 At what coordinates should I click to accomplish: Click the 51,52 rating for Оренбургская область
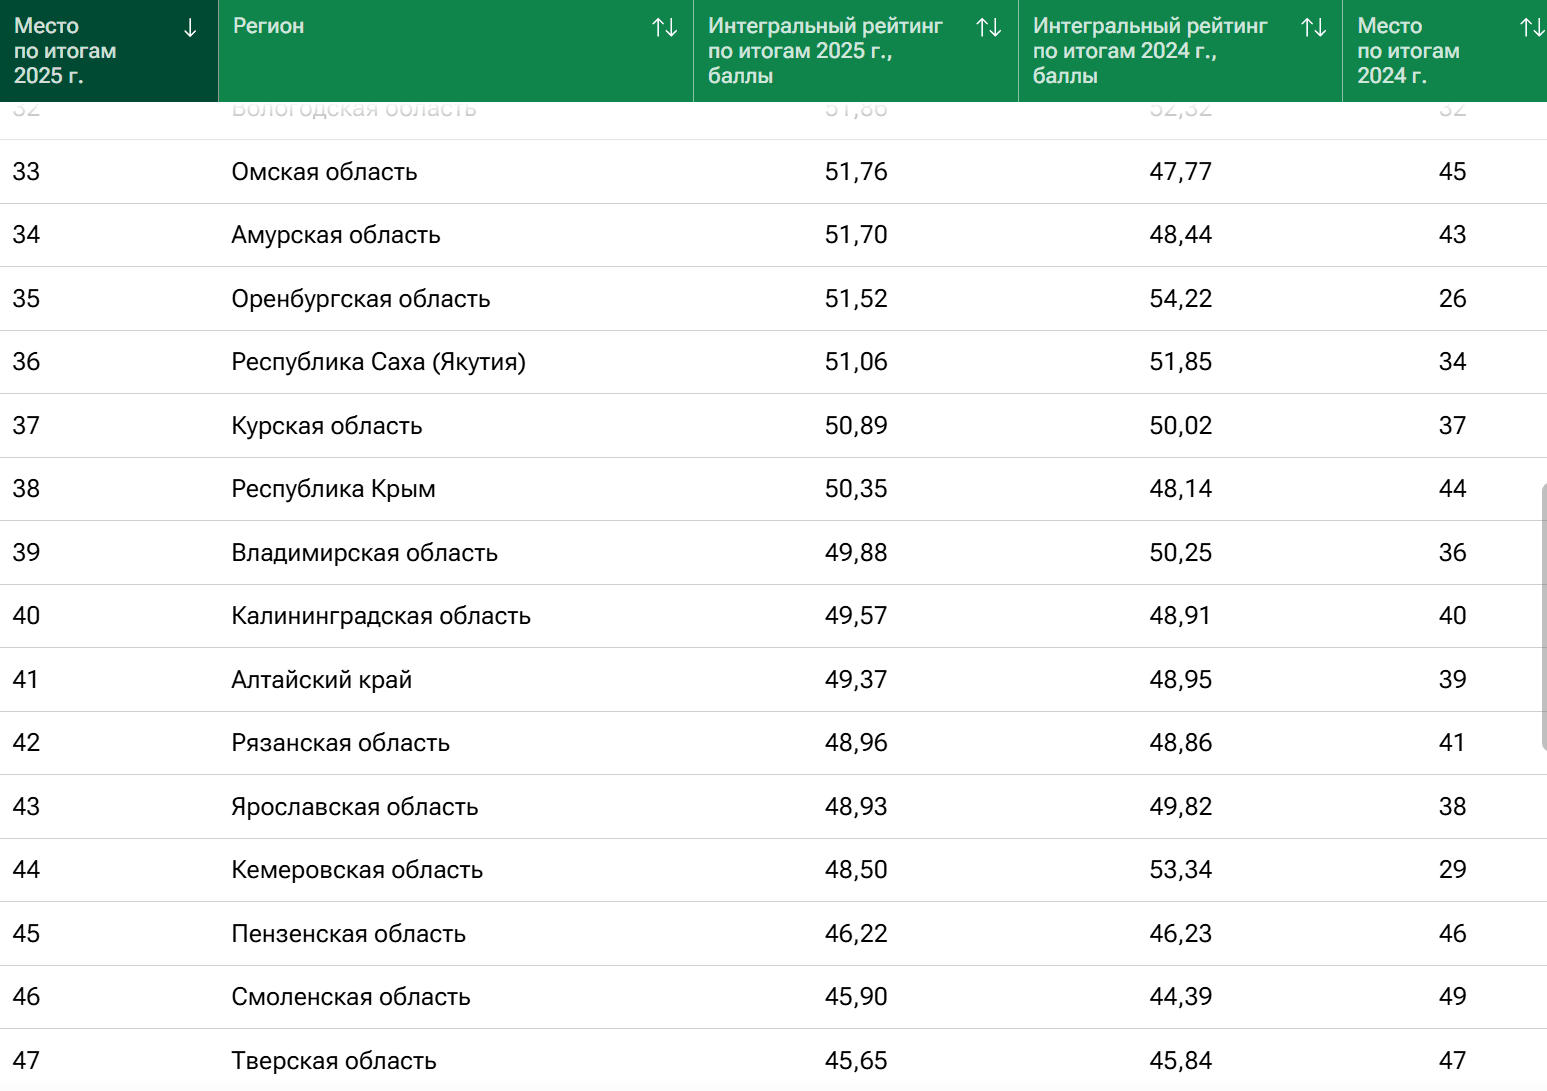click(856, 299)
